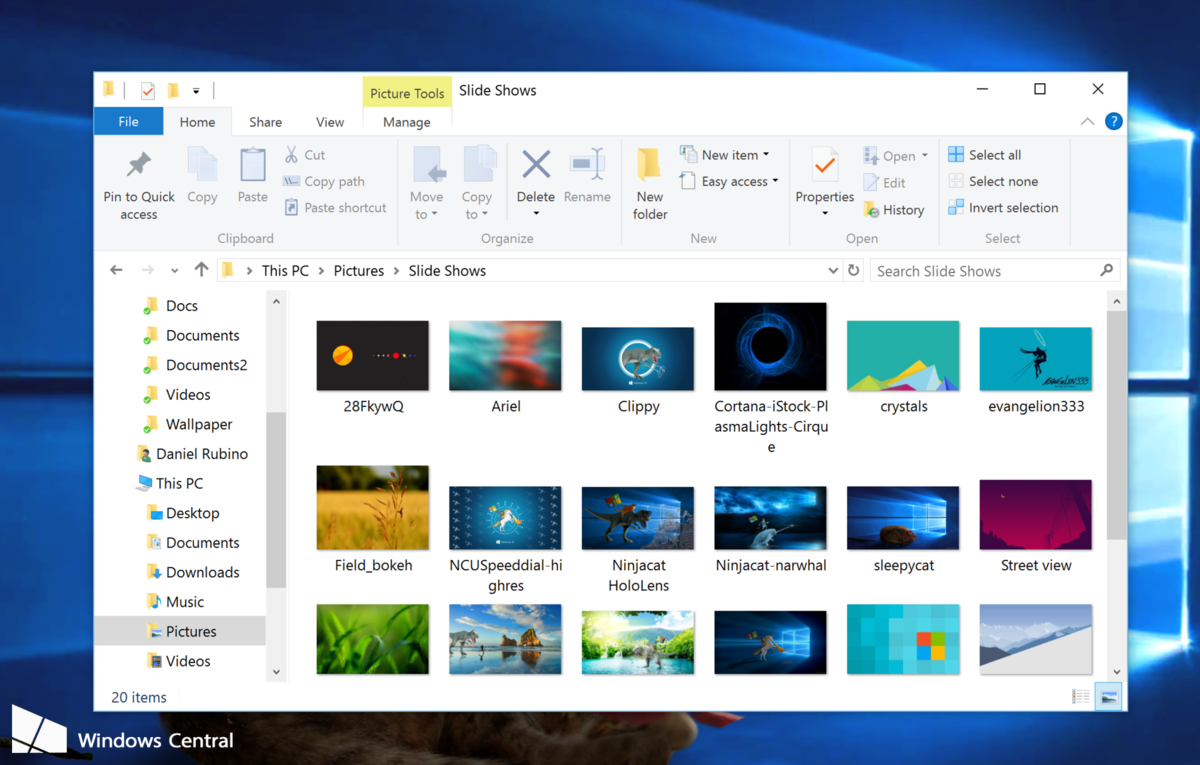Screen dimensions: 1200x765
Task: Open the address bar dropdown arrow
Action: pos(833,270)
